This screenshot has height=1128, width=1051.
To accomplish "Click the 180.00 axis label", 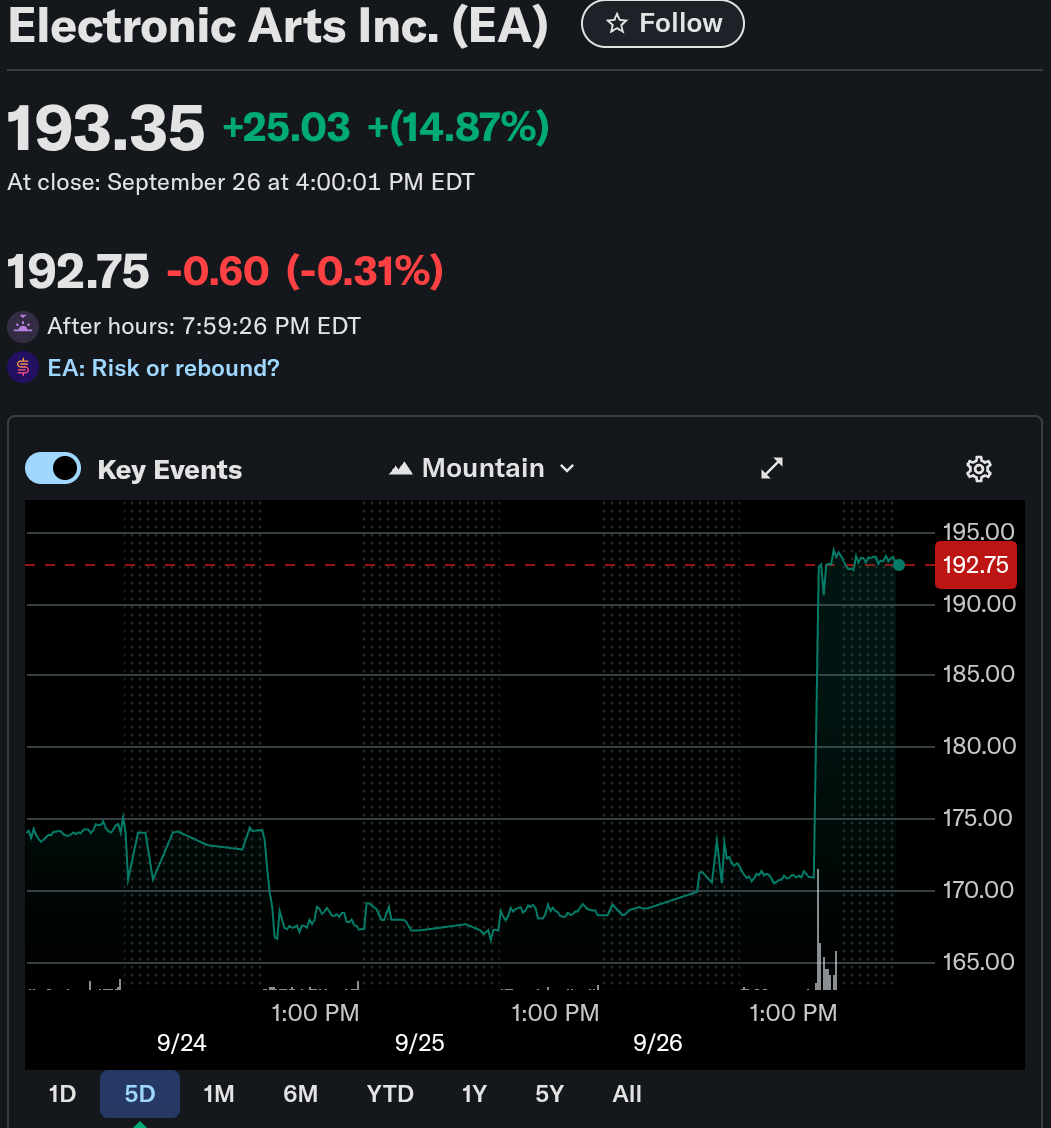I will [x=978, y=746].
